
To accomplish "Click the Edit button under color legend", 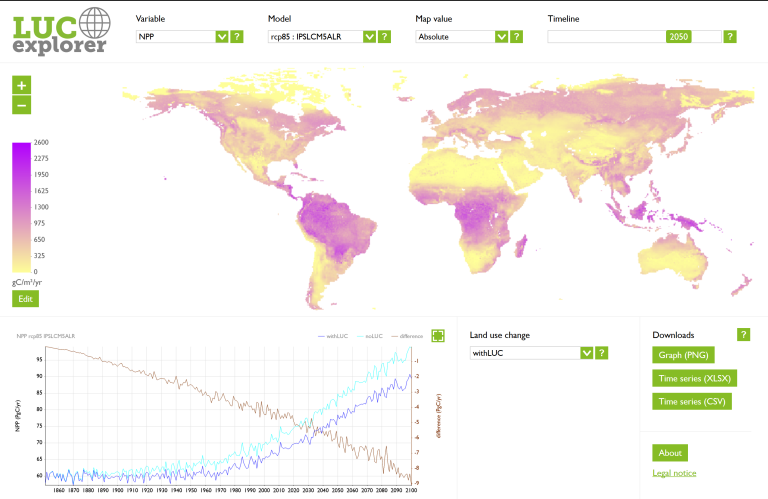I will (25, 298).
